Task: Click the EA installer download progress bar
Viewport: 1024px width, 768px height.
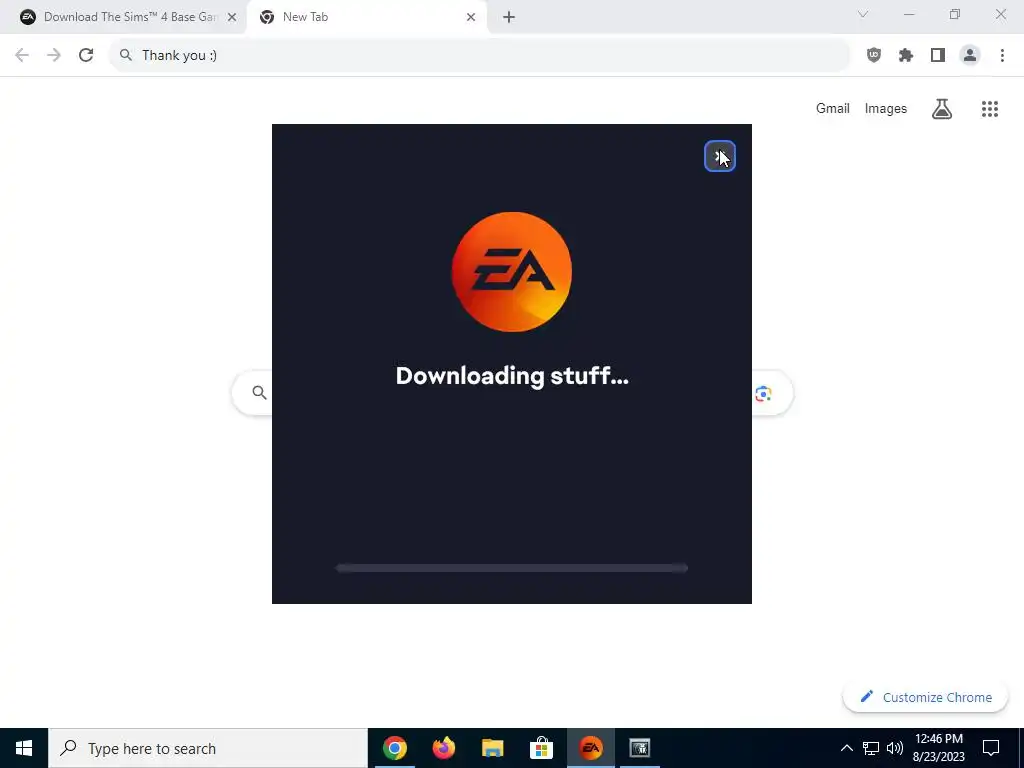Action: 511,568
